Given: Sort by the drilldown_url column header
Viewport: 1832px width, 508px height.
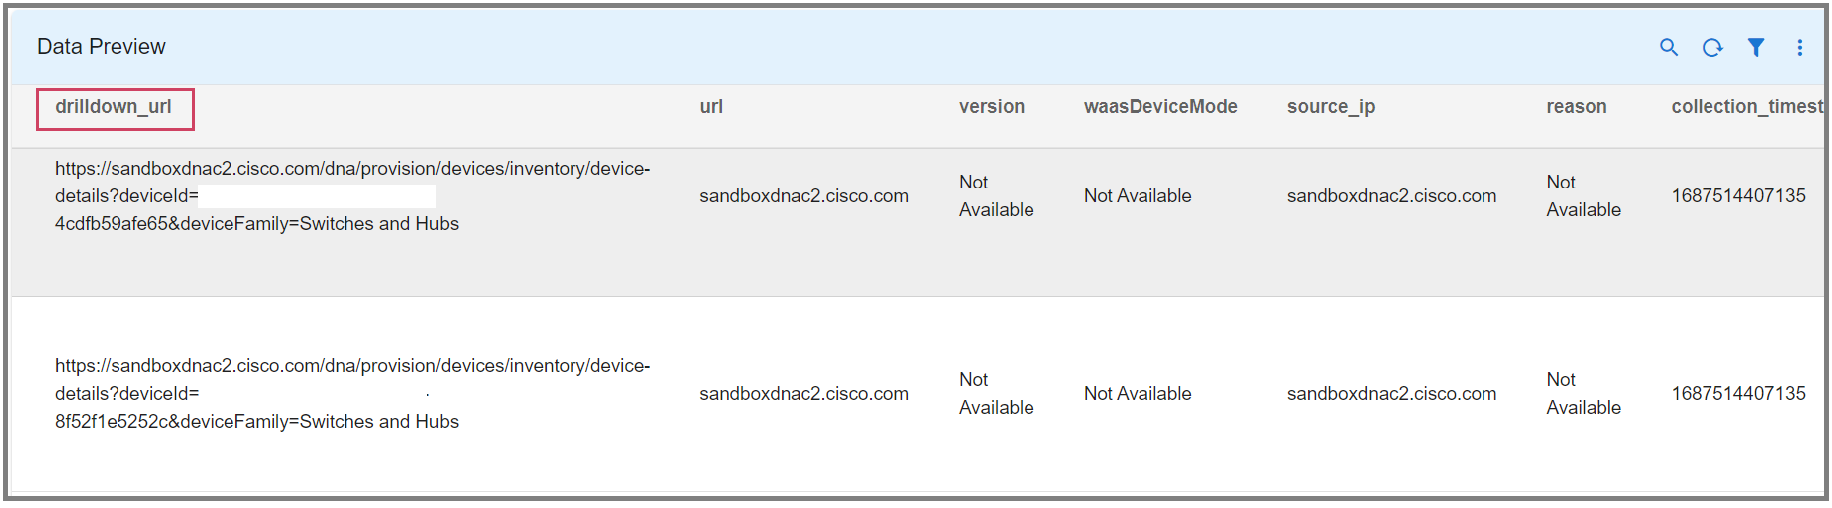Looking at the screenshot, I should coord(114,107).
